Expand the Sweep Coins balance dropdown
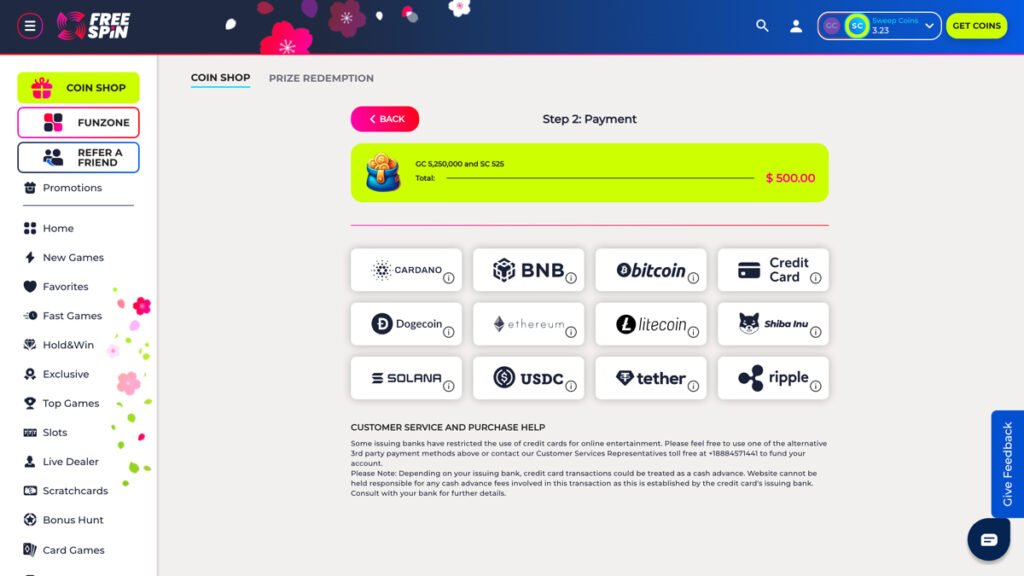 coord(929,26)
